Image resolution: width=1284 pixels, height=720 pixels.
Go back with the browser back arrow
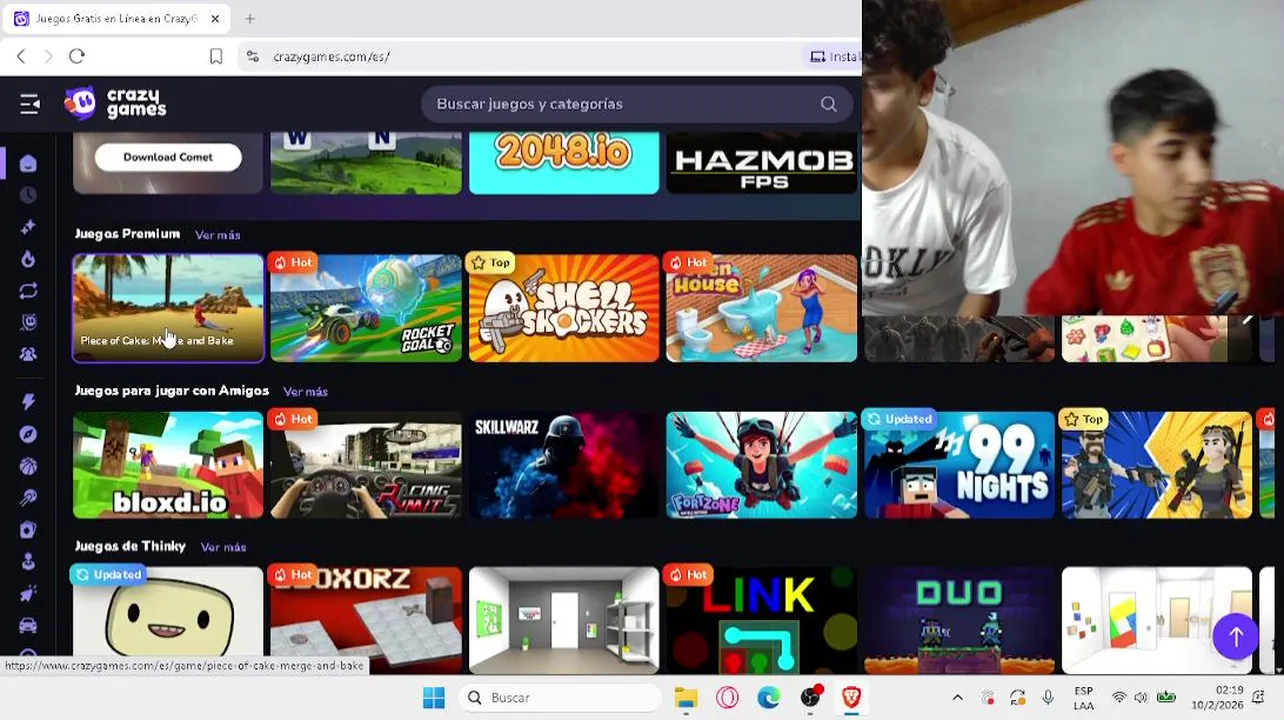[x=21, y=57]
